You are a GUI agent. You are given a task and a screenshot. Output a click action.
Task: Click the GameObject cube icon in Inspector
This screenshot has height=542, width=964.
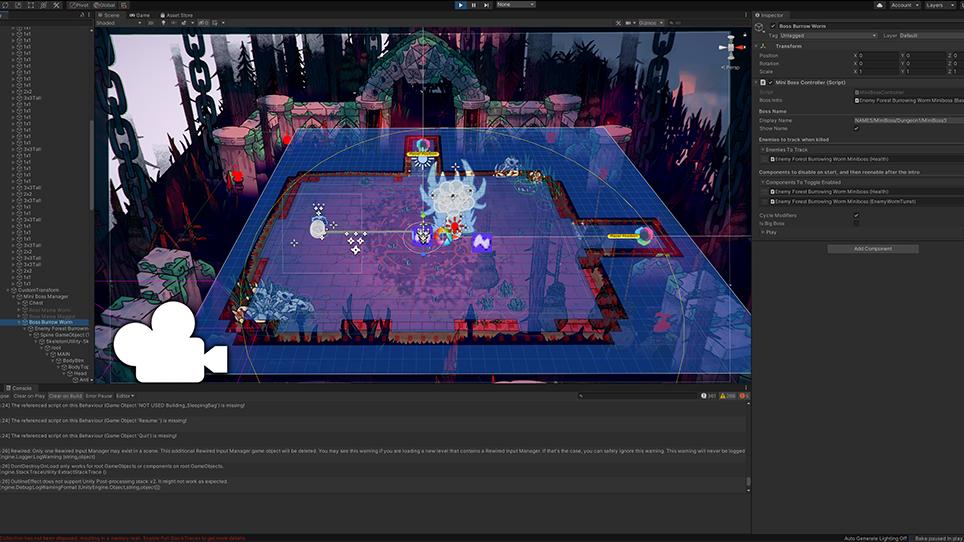click(x=760, y=28)
